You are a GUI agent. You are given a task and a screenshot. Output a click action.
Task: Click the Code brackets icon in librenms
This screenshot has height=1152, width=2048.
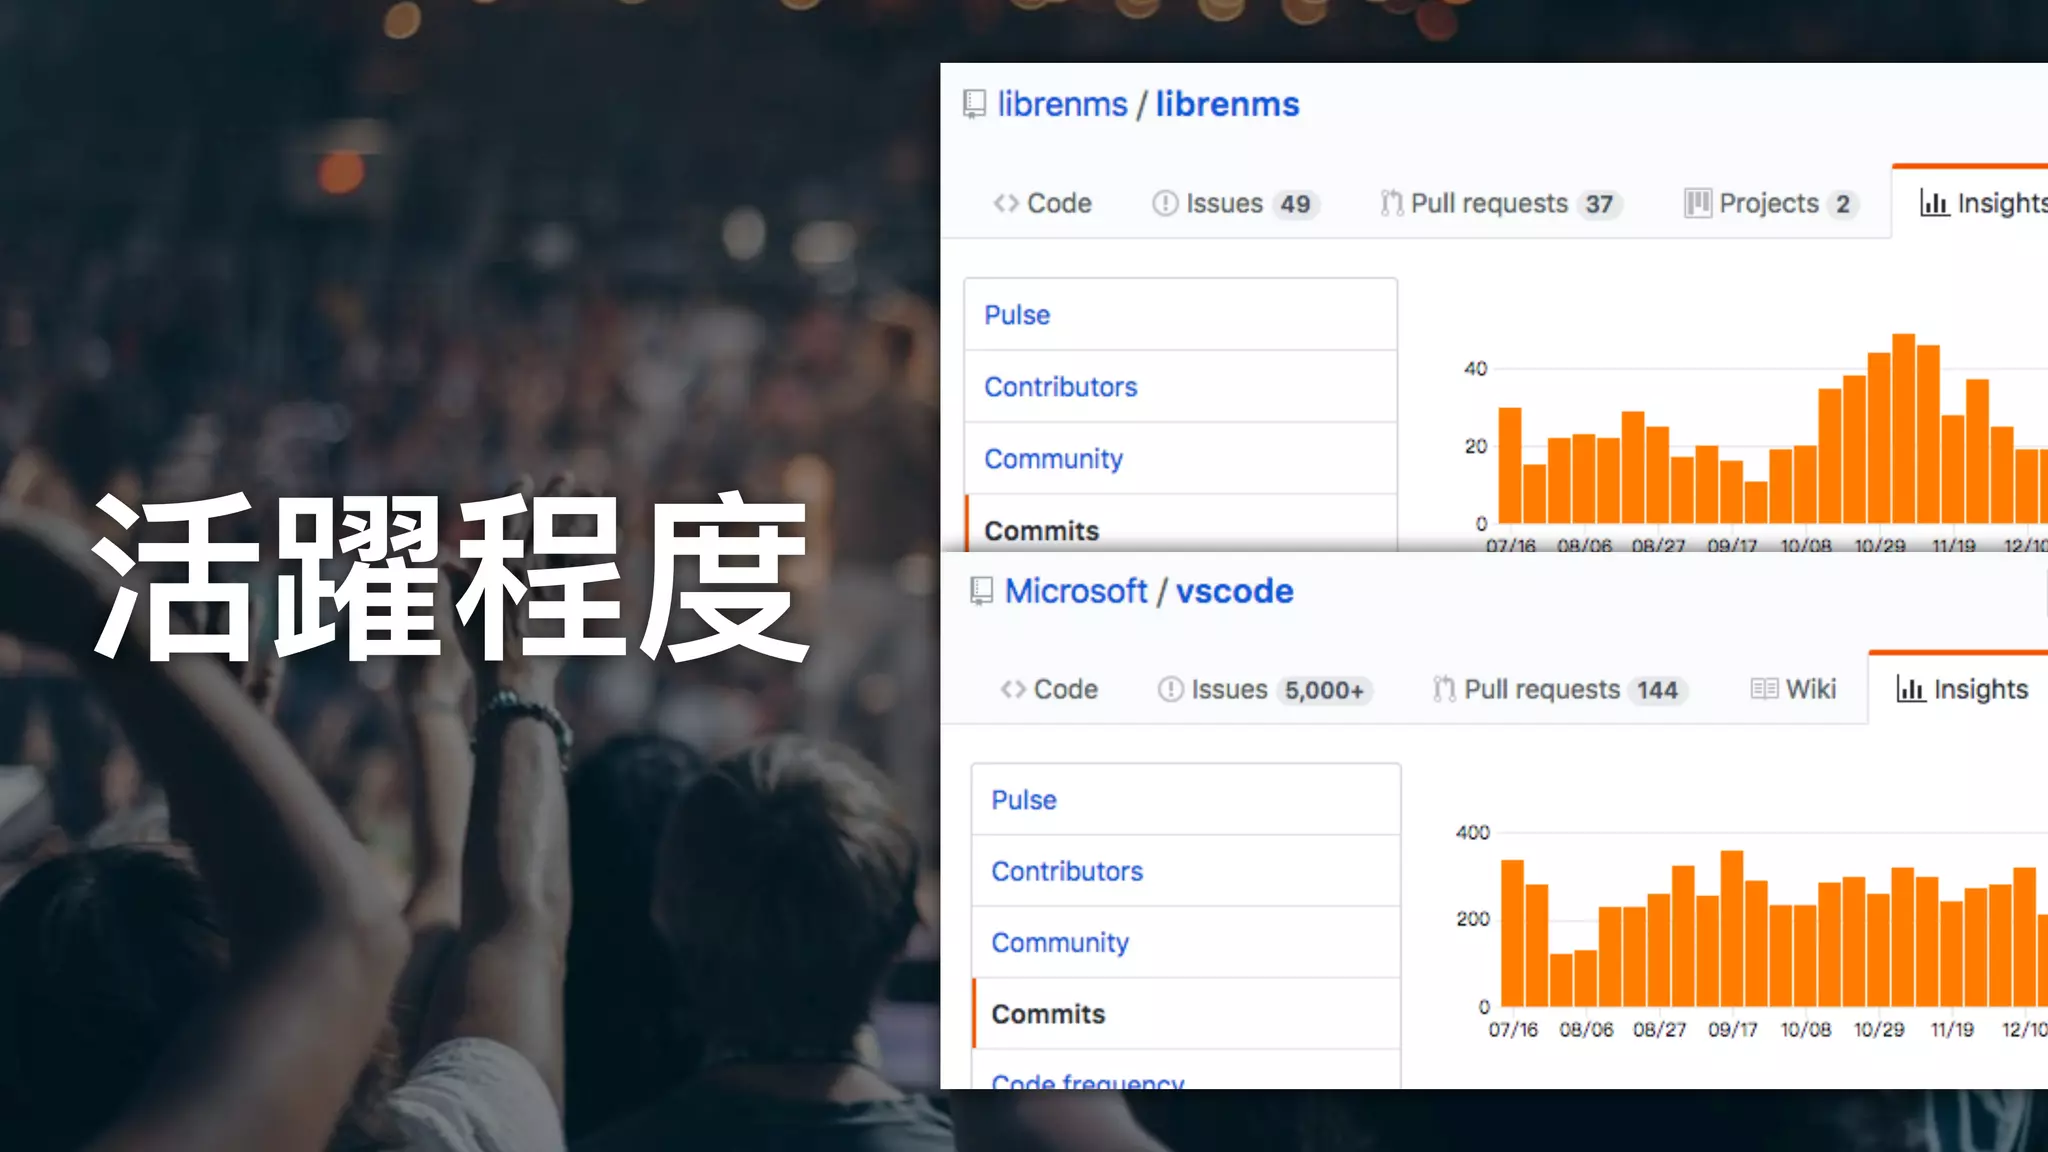[1006, 203]
